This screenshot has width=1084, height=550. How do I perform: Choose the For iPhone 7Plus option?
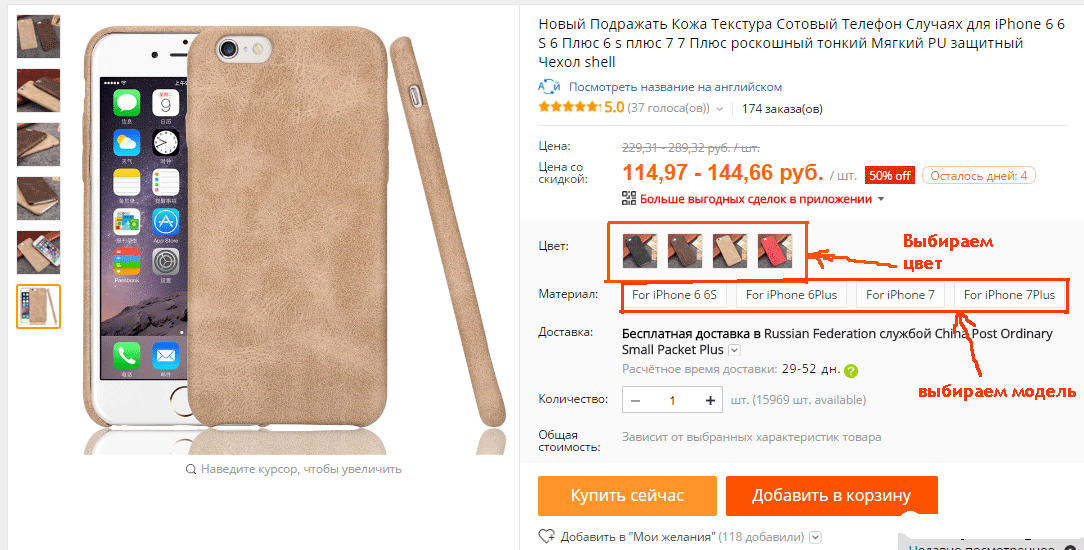pos(1009,295)
